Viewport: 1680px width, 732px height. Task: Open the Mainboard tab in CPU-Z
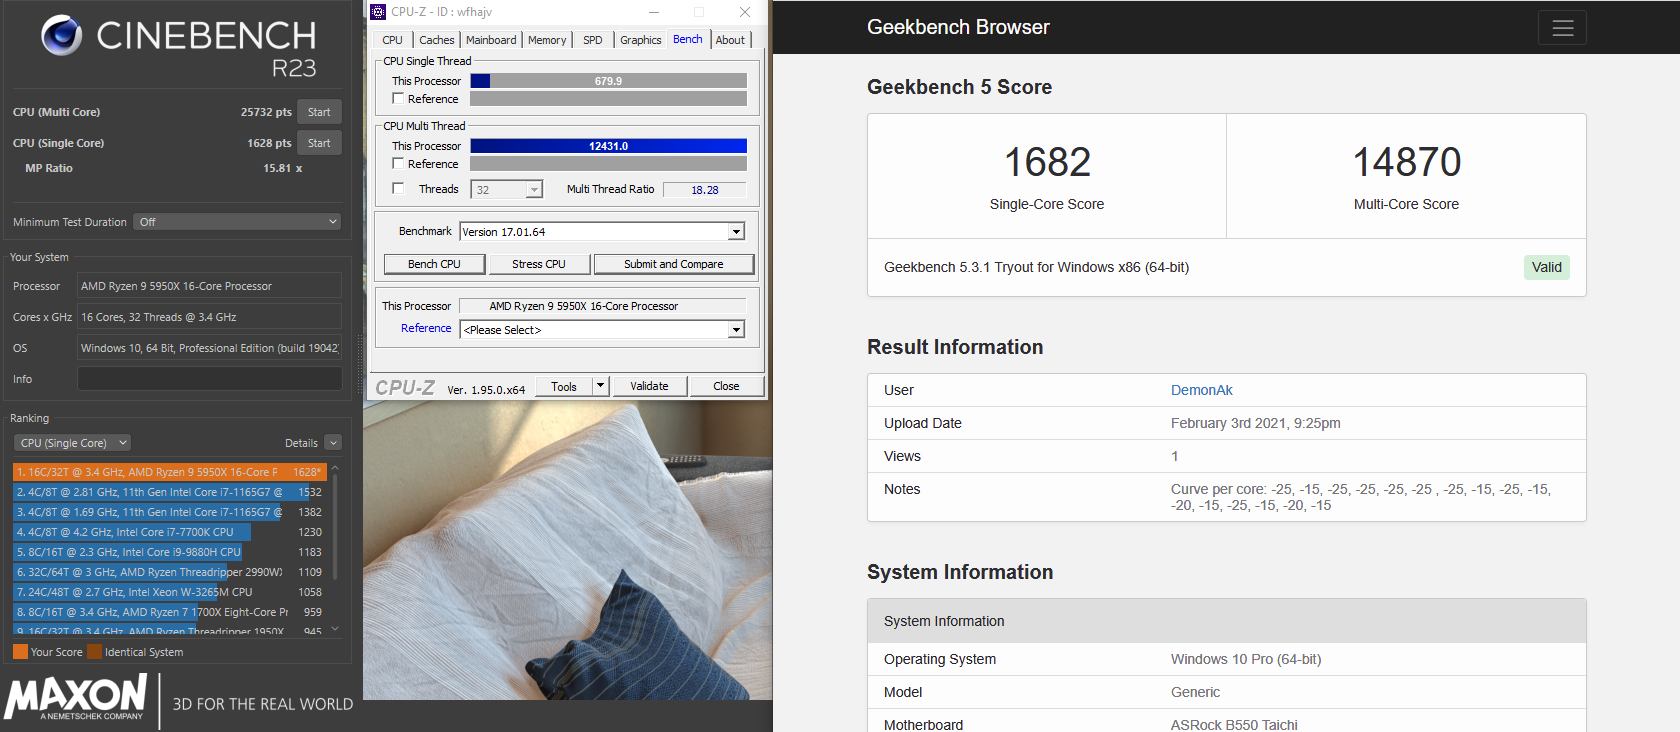click(491, 40)
